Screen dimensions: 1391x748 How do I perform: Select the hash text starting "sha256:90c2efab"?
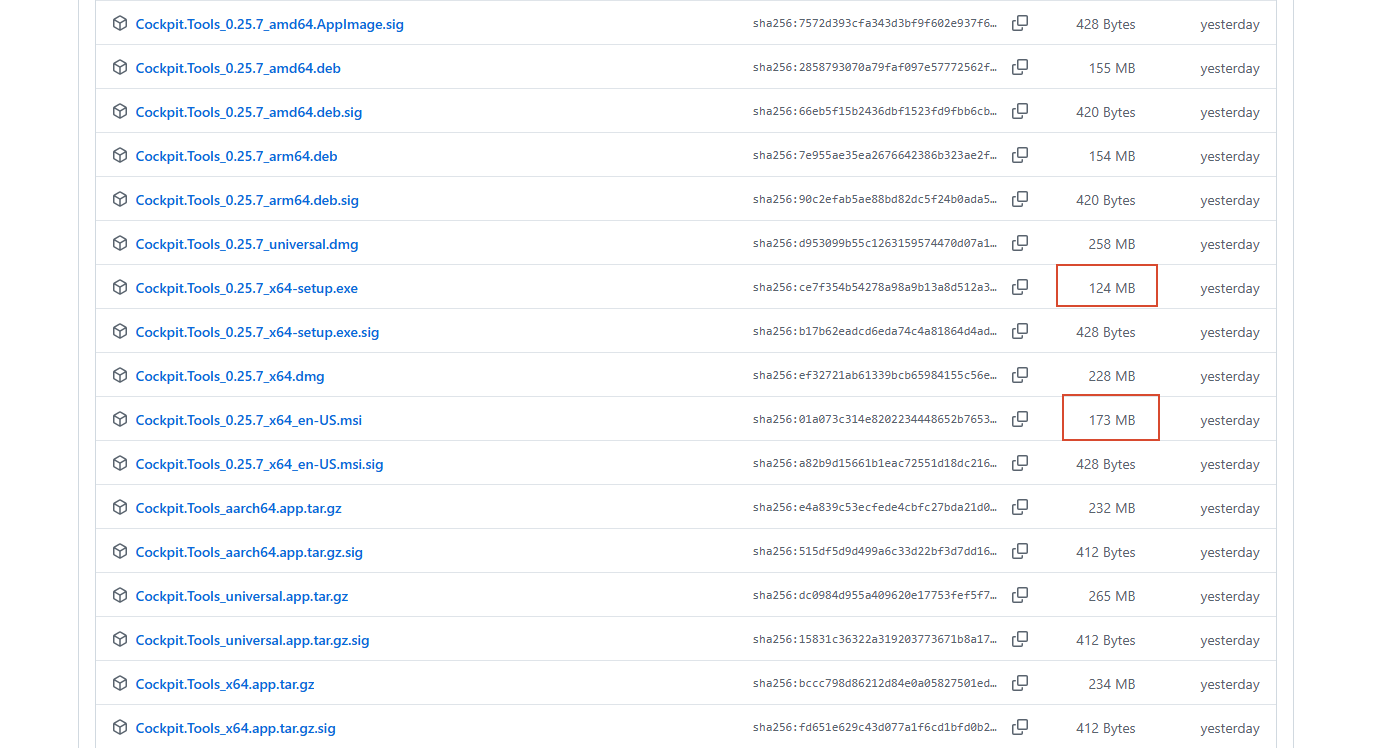[875, 200]
